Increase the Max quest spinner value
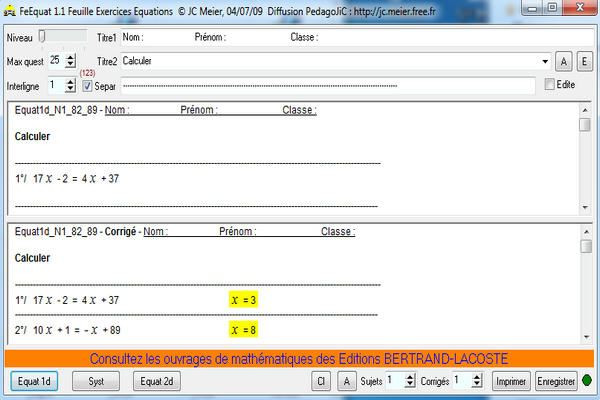The image size is (600, 400). tap(70, 57)
